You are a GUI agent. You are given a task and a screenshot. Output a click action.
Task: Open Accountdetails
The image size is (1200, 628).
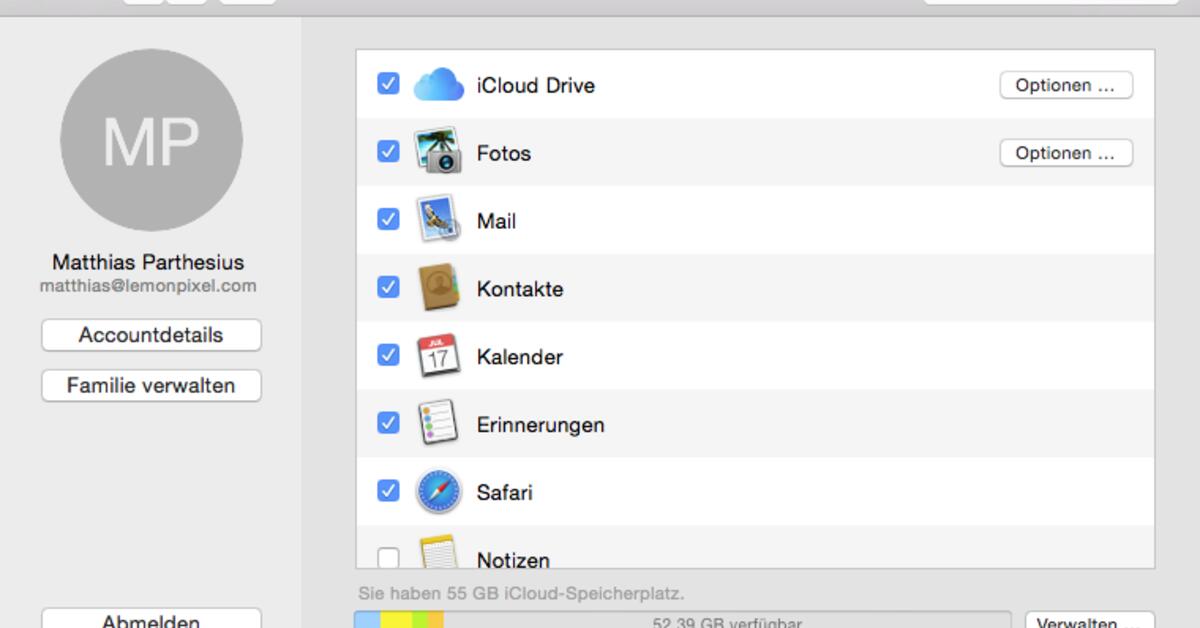coord(151,335)
